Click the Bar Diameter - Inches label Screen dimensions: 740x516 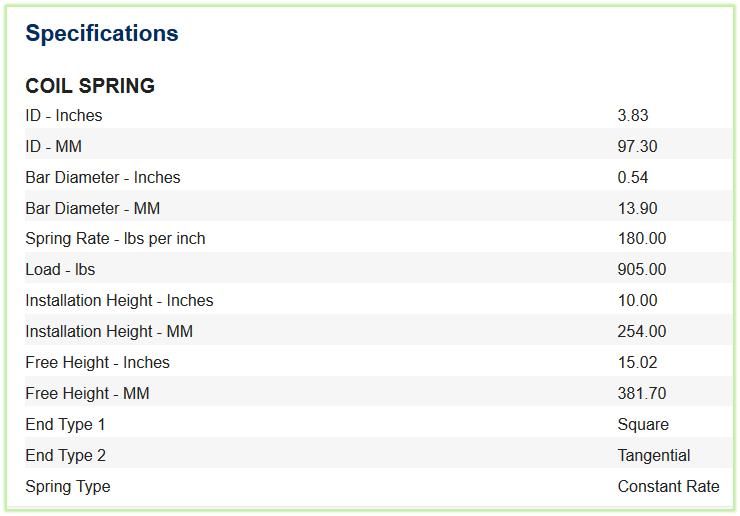point(103,178)
